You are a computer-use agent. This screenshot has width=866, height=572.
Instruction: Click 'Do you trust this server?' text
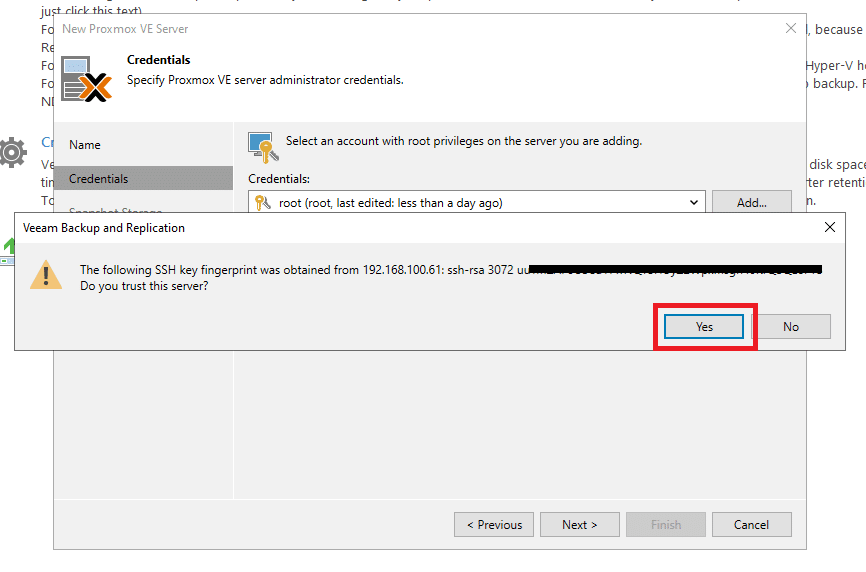(x=144, y=286)
